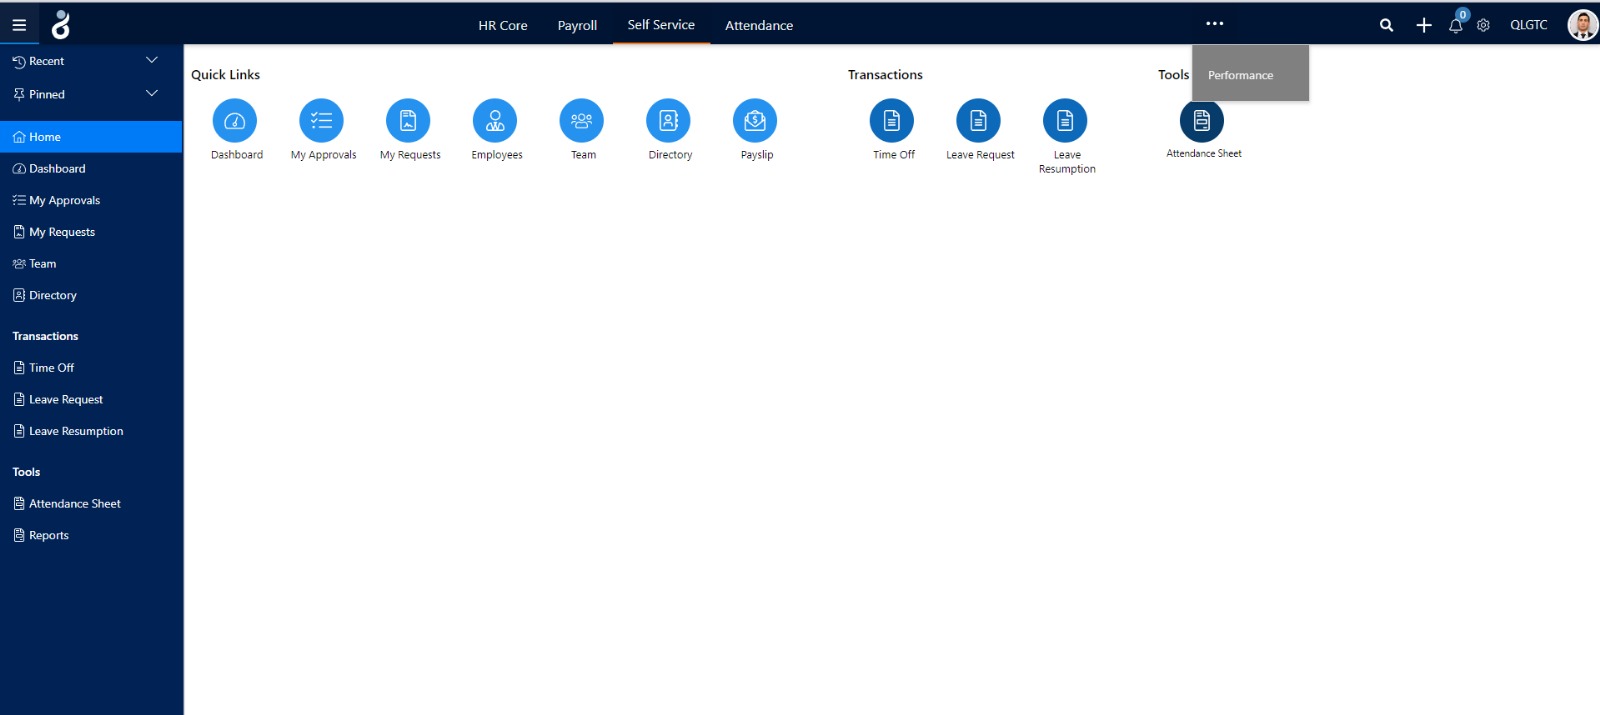The height and width of the screenshot is (715, 1600).
Task: Expand the Recent section in sidebar
Action: coord(152,61)
